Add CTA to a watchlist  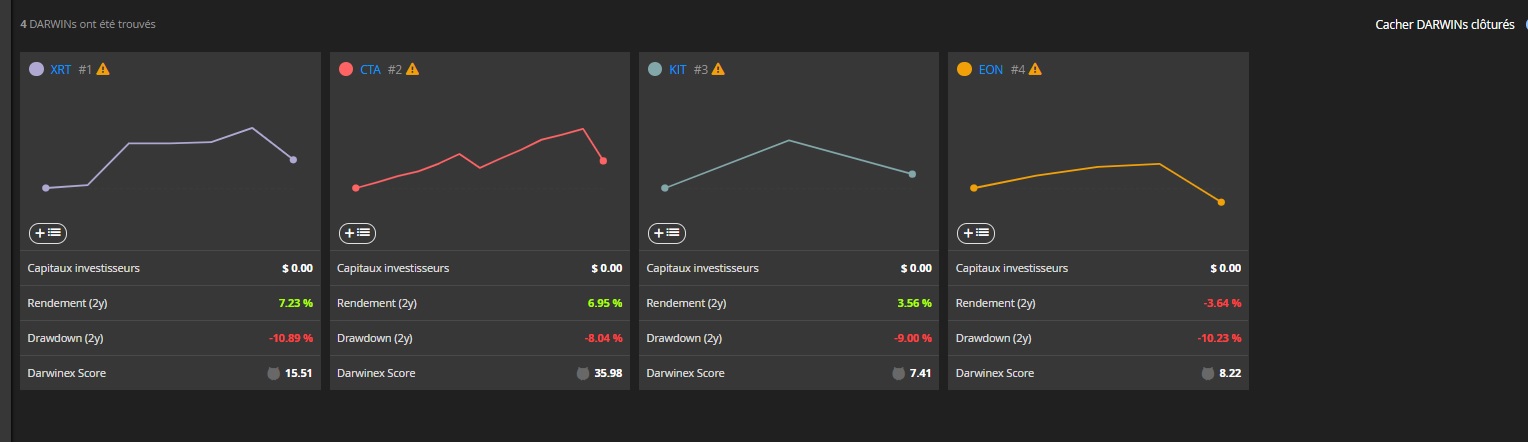click(x=358, y=232)
